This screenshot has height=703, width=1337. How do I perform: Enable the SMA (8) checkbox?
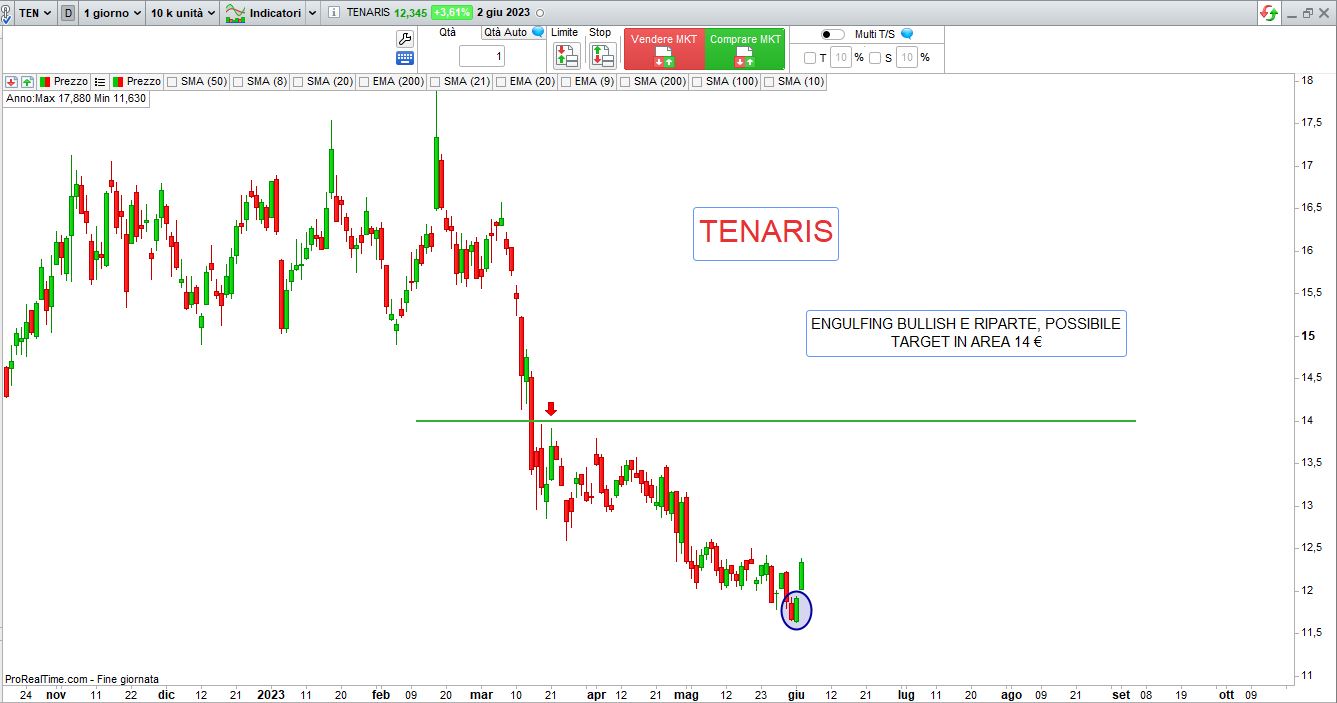coord(239,82)
